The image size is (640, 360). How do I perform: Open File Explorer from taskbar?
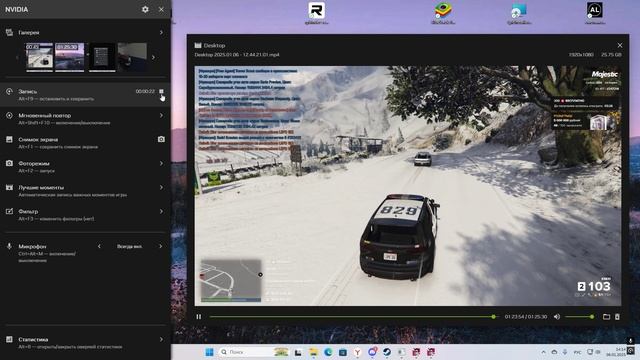point(313,352)
